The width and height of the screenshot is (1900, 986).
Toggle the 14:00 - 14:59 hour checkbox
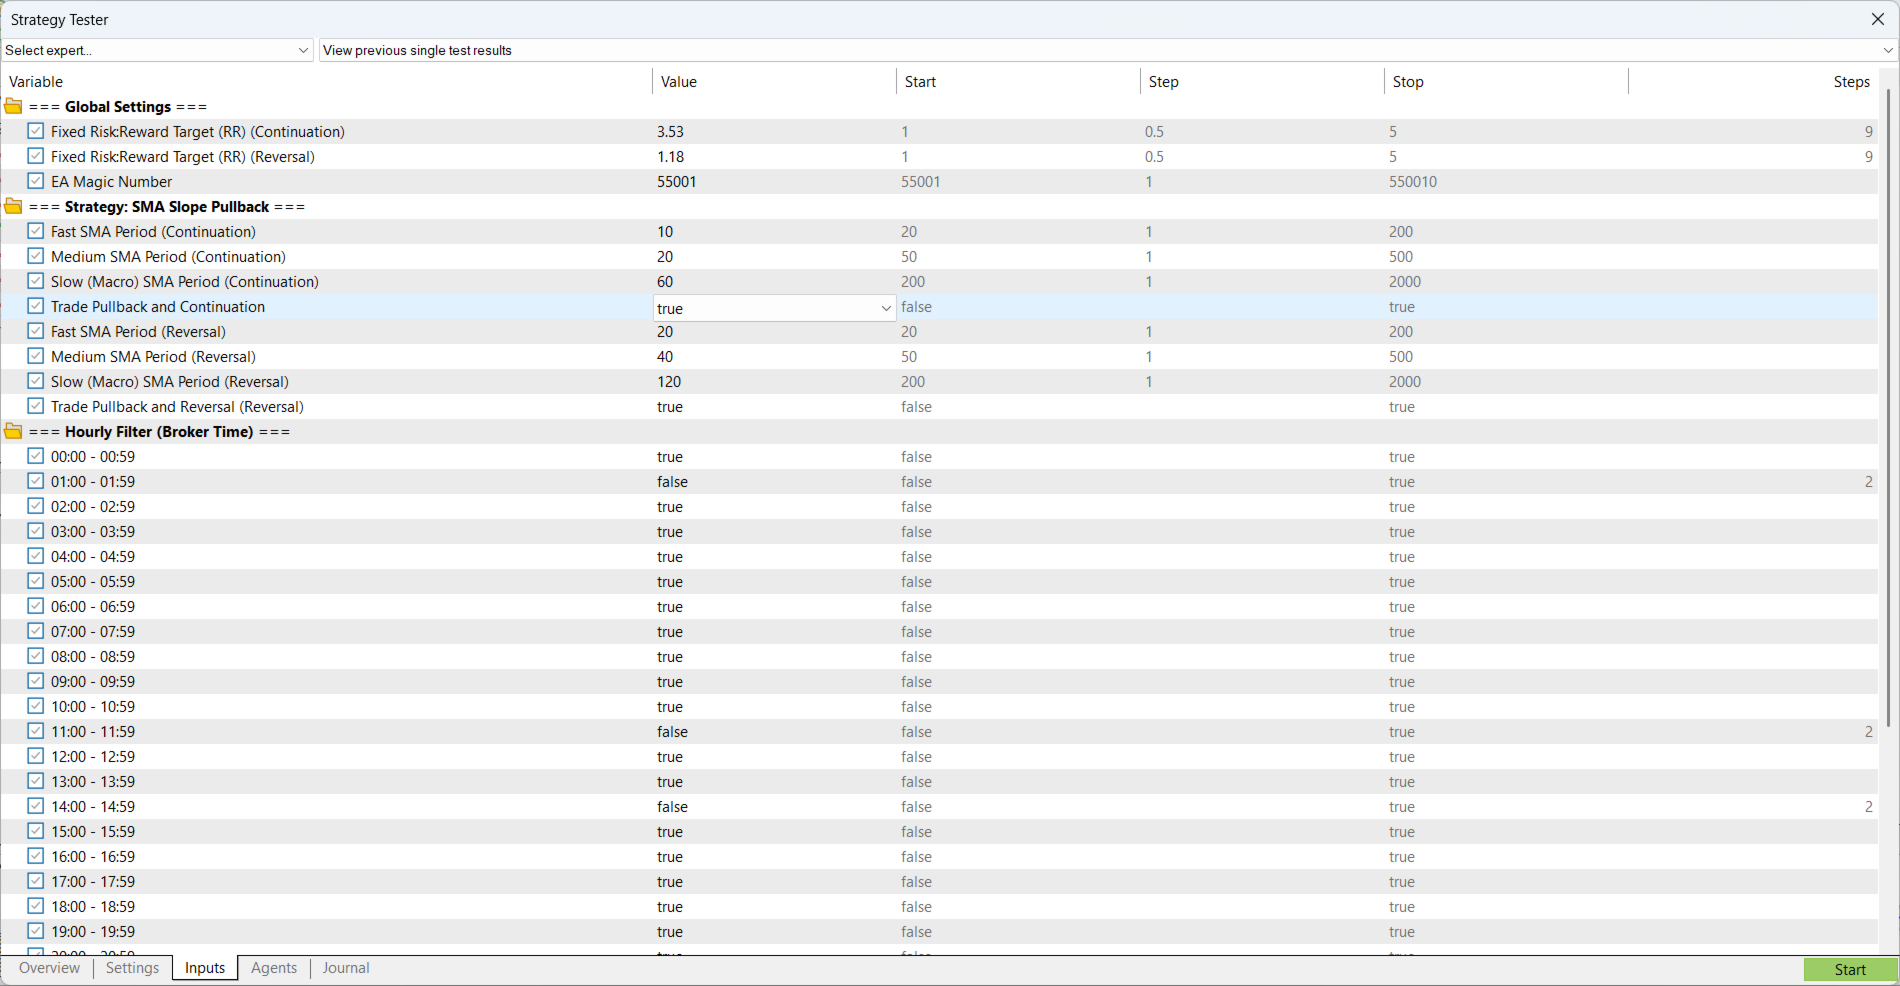click(x=36, y=806)
